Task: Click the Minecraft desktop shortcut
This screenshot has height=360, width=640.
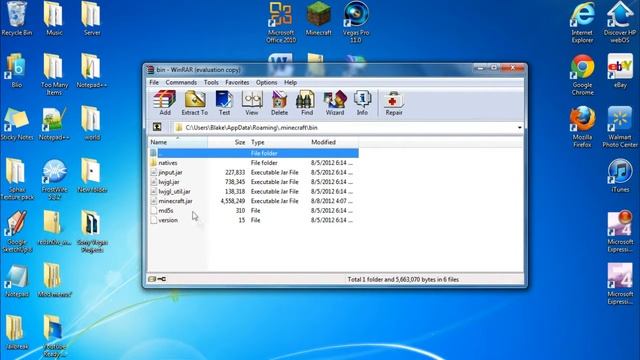Action: [318, 19]
